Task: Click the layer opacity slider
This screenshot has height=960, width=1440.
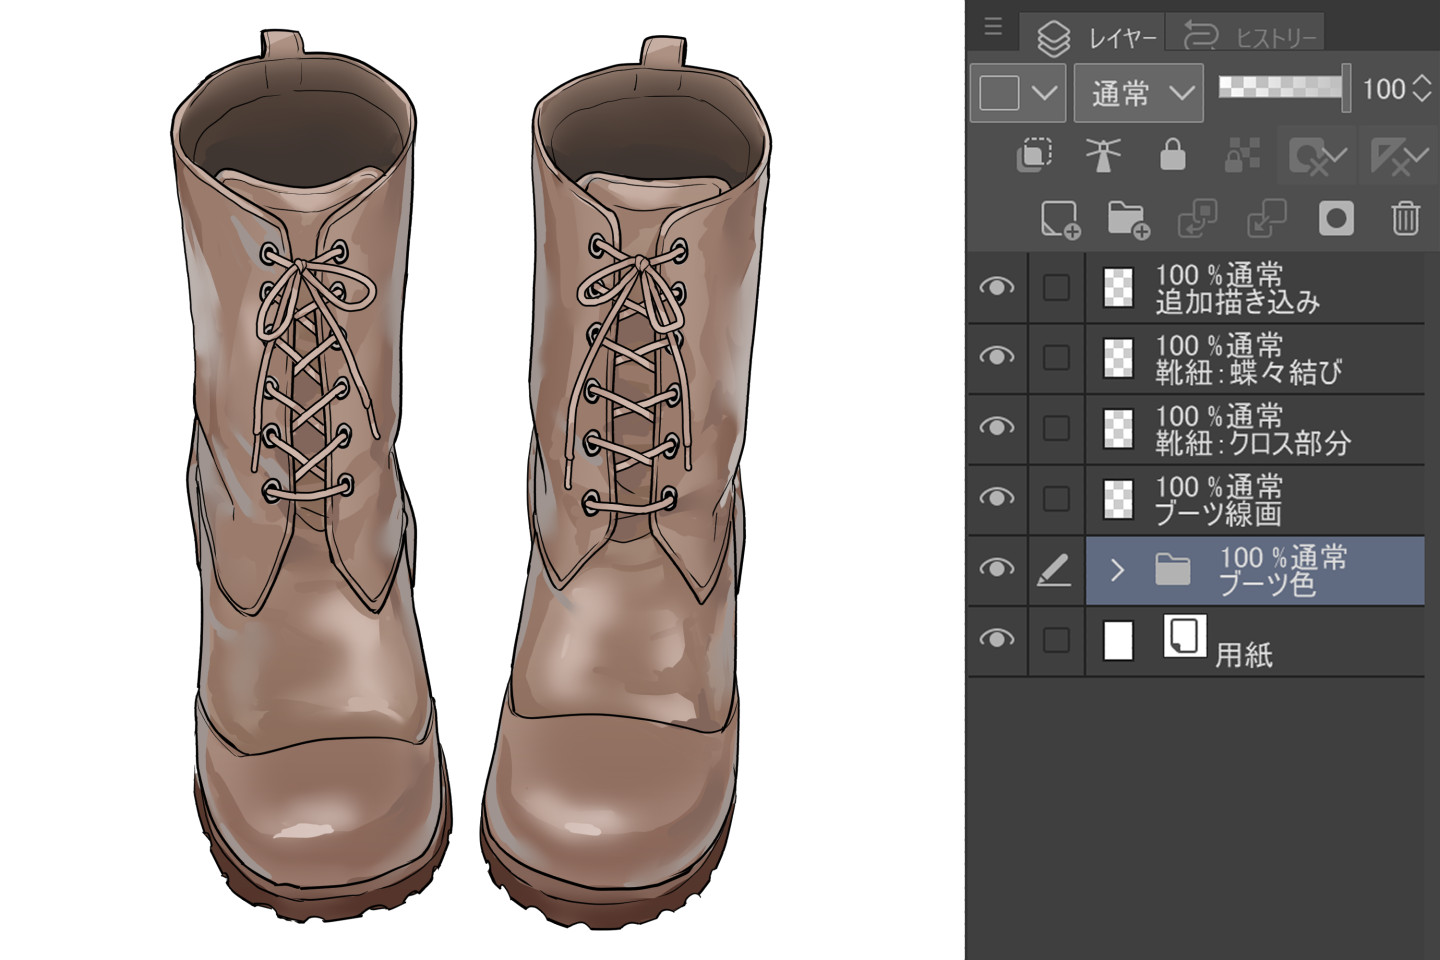Action: [1282, 88]
